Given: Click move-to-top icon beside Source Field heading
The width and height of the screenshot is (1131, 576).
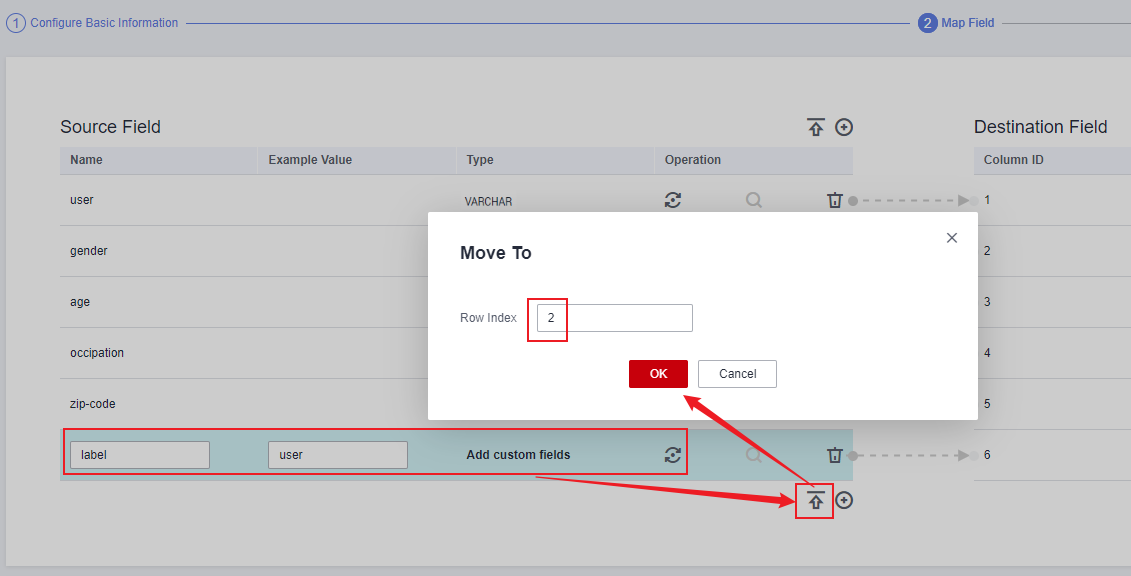Looking at the screenshot, I should point(816,127).
